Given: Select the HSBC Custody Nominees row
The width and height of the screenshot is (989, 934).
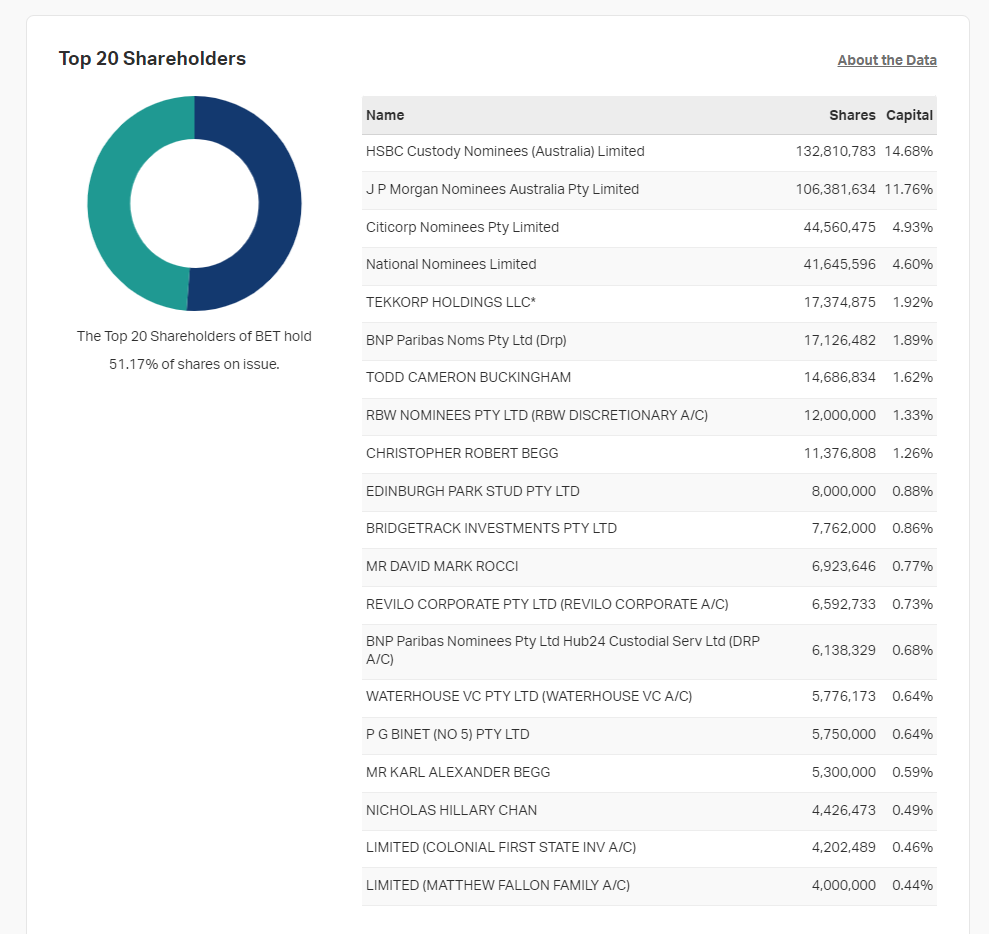Looking at the screenshot, I should [x=505, y=152].
